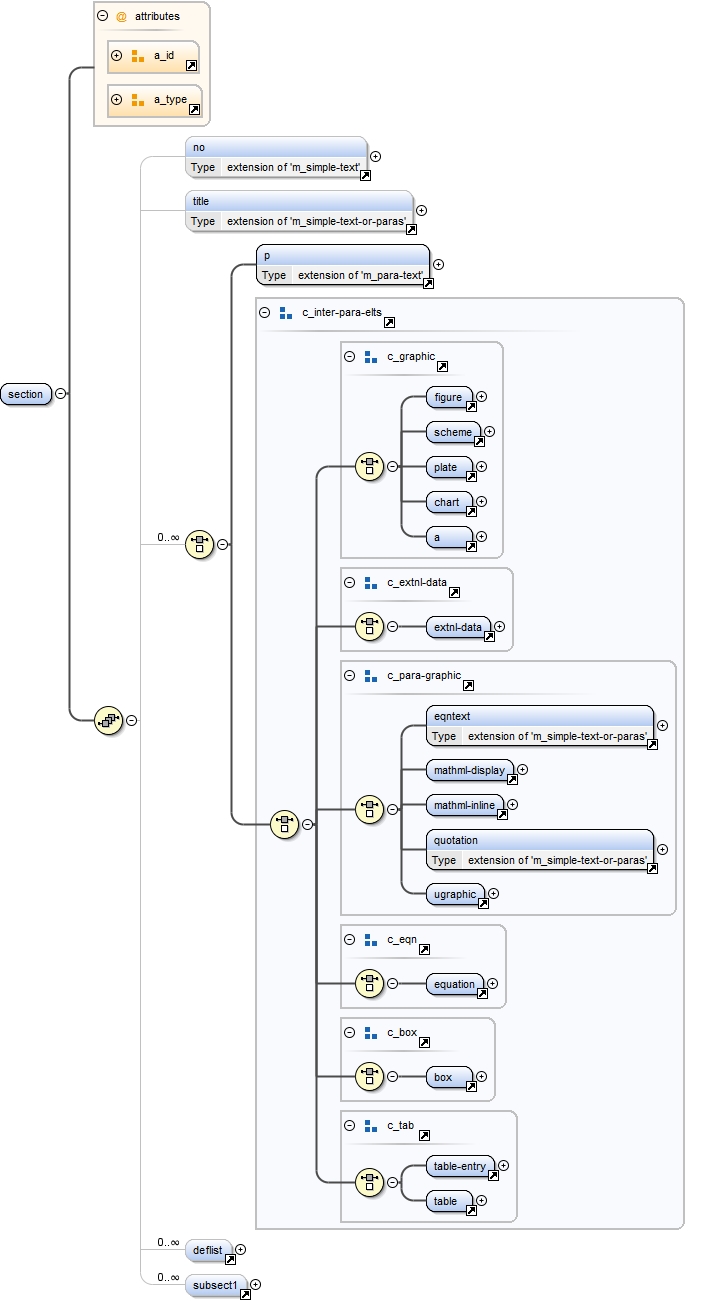This screenshot has width=702, height=1301.
Task: Select the table-entry element
Action: pyautogui.click(x=459, y=1166)
